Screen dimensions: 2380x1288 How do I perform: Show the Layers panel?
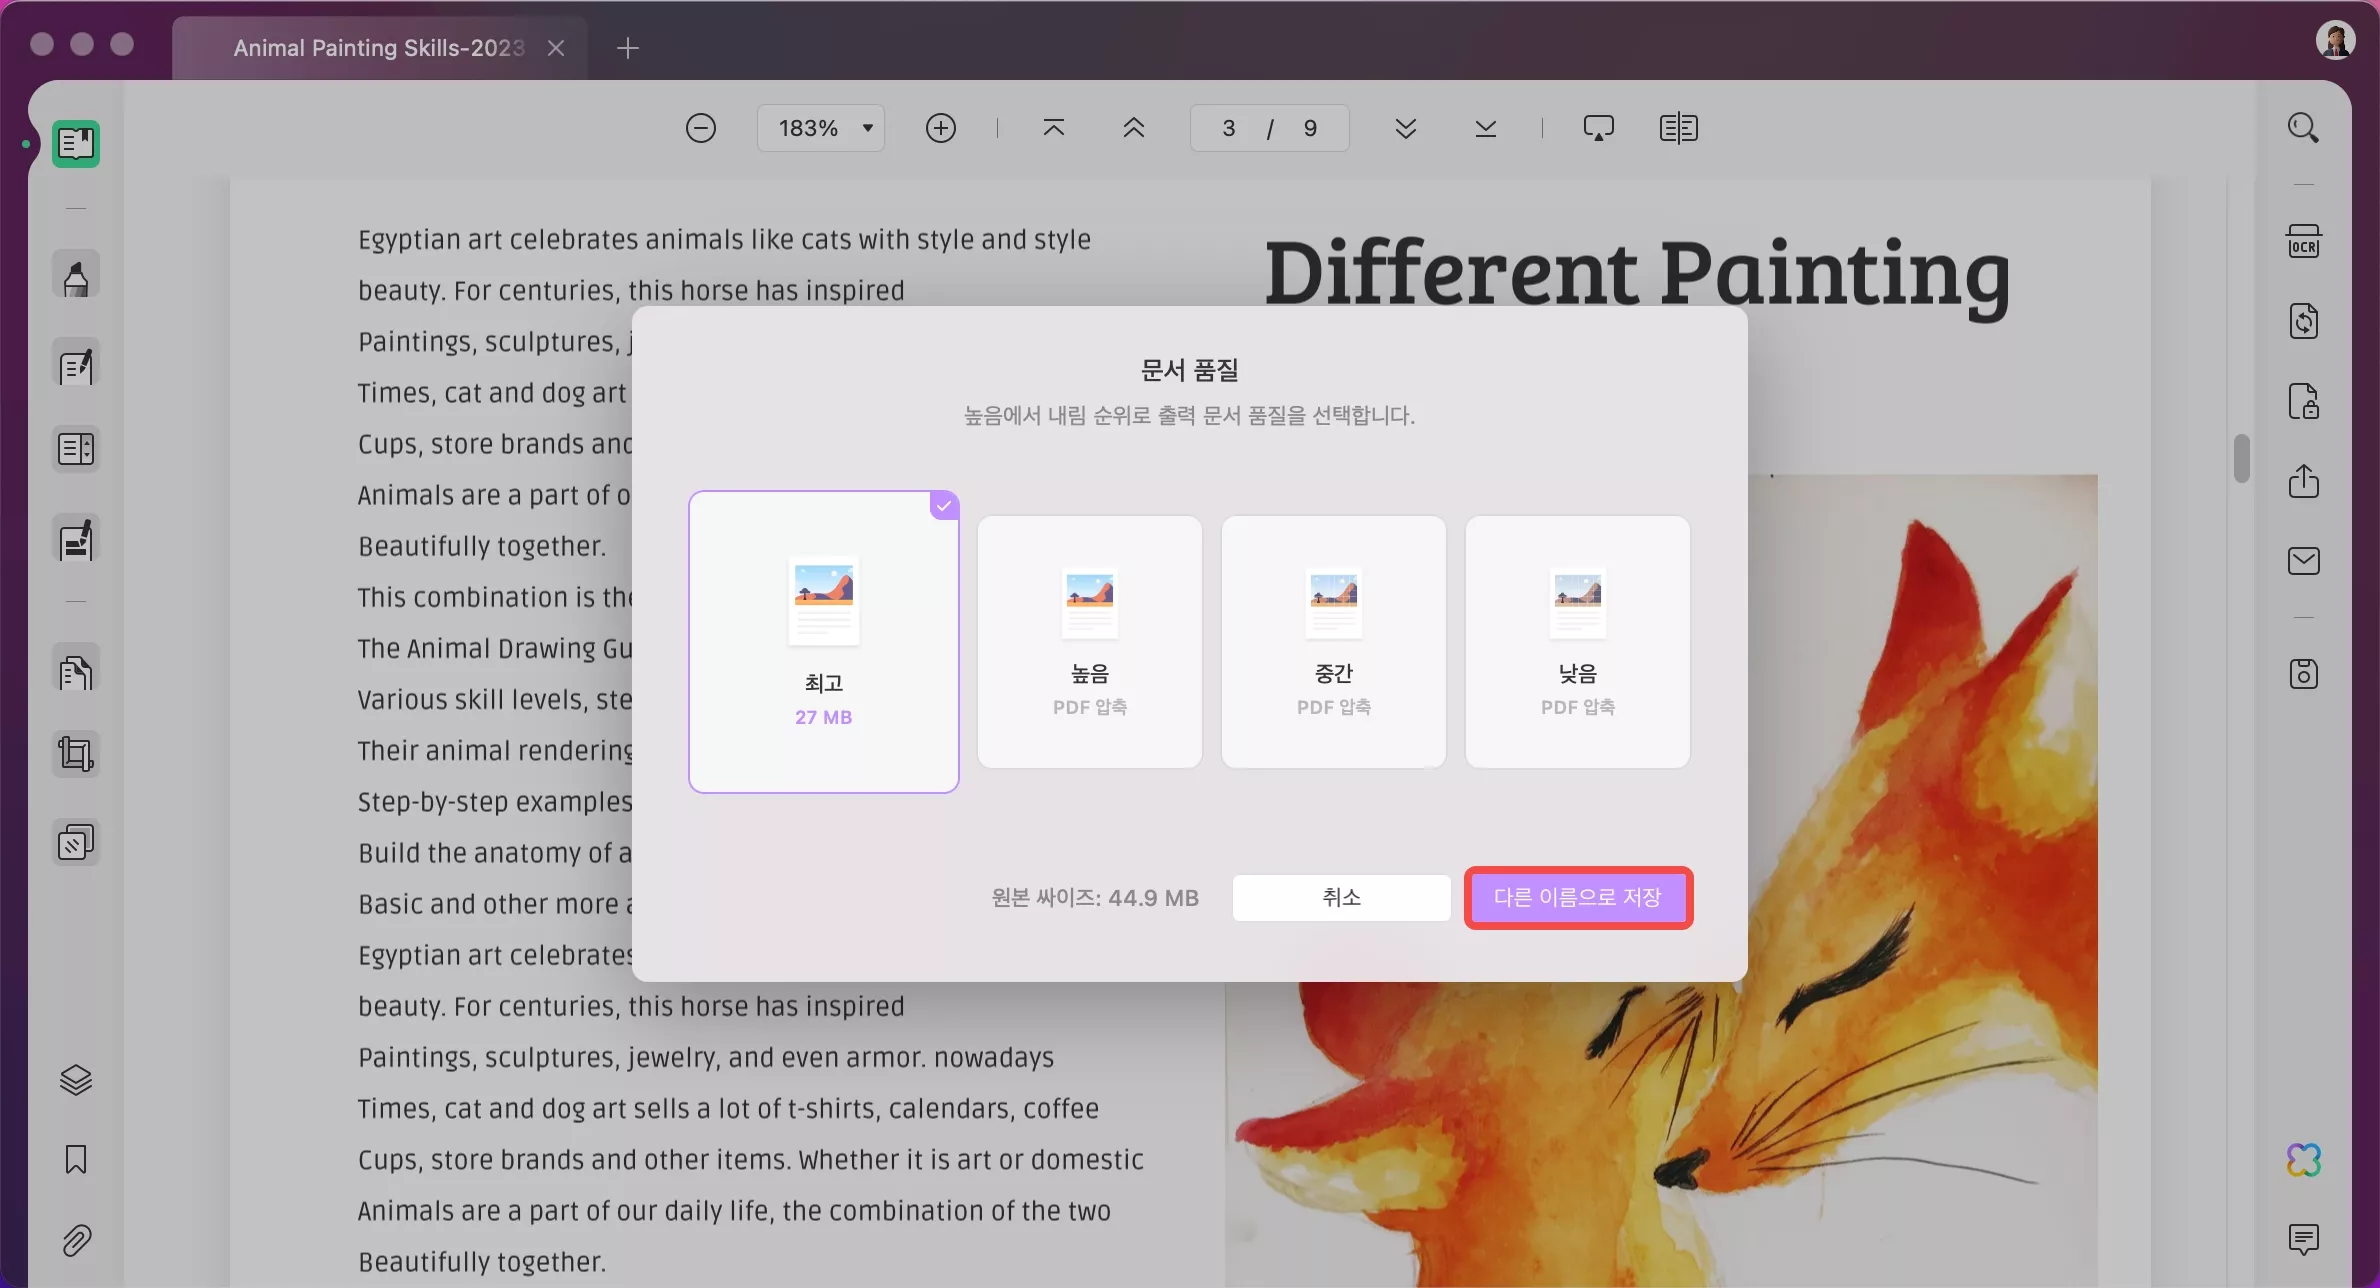coord(76,1080)
